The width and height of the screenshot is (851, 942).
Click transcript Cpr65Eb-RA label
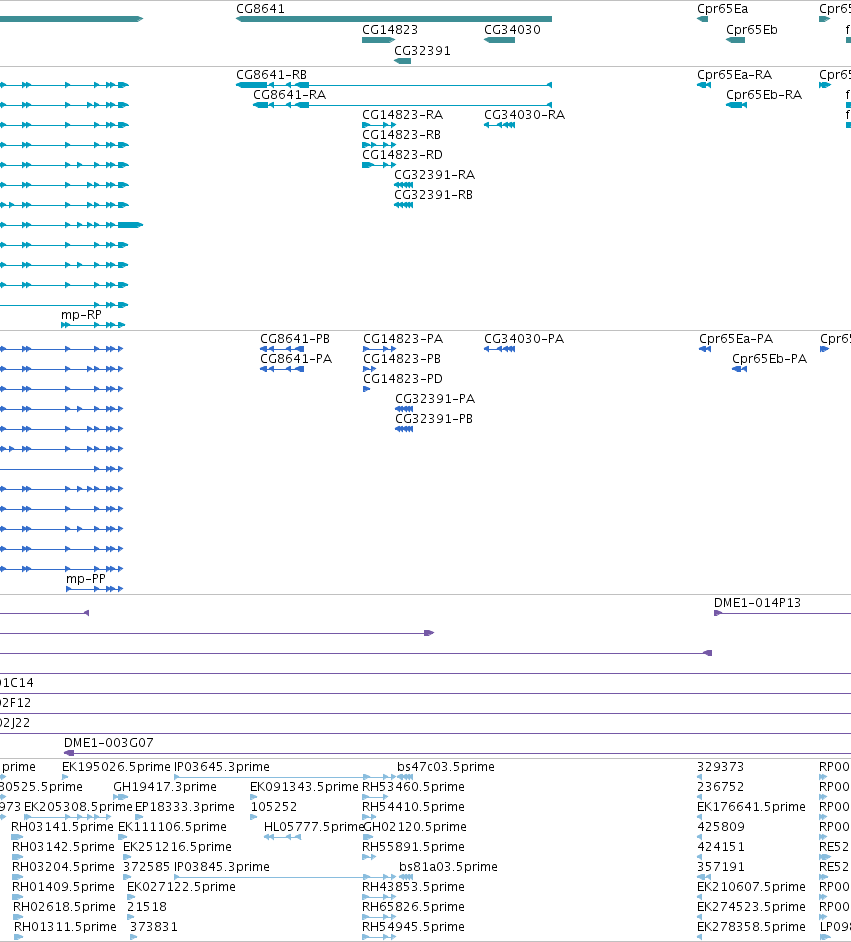[x=764, y=95]
